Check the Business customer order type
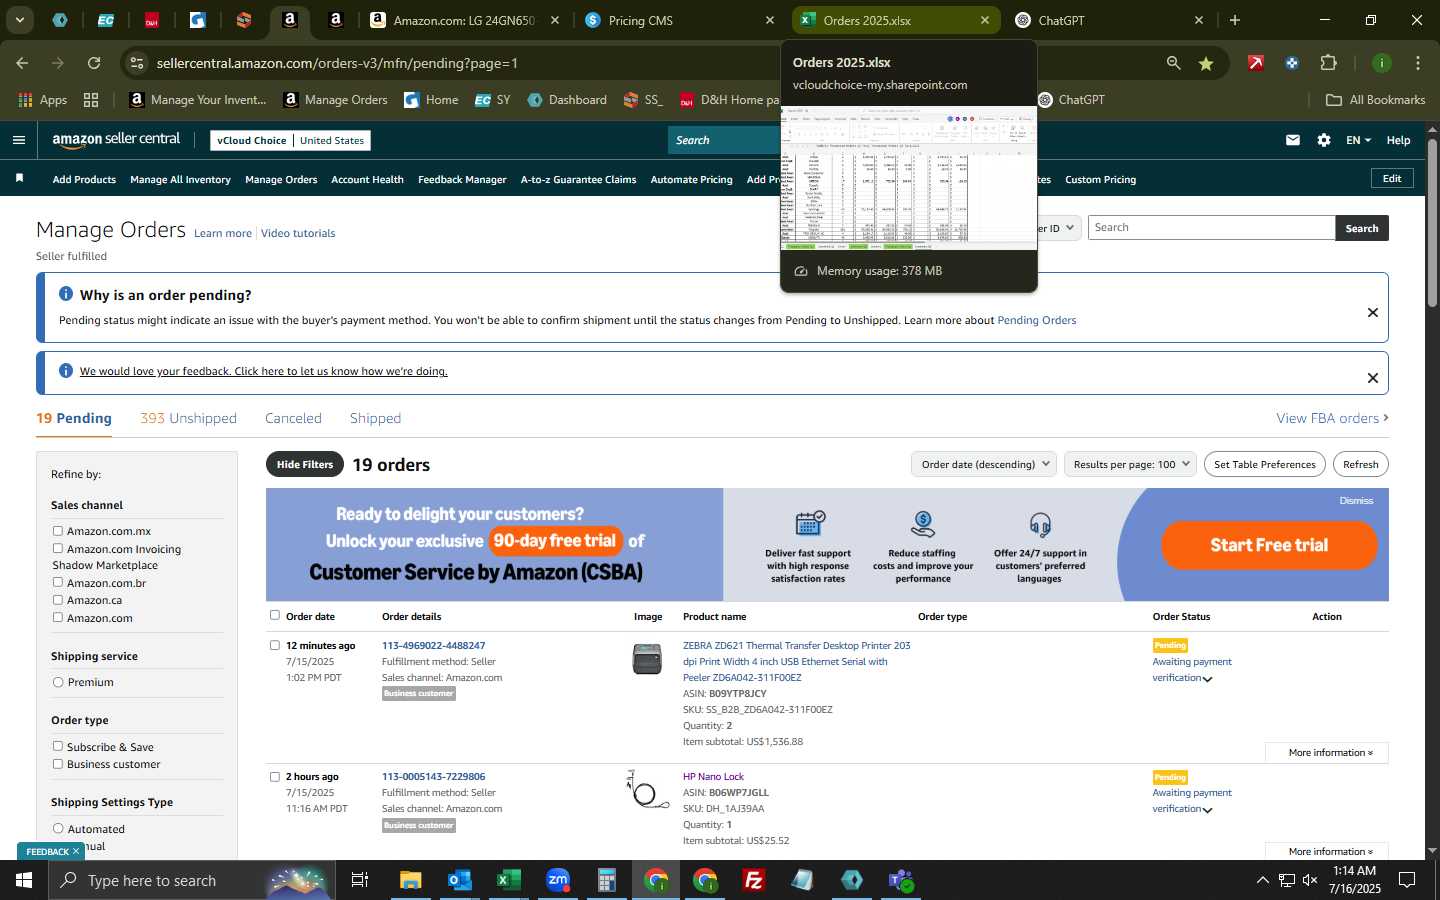1440x900 pixels. point(58,764)
